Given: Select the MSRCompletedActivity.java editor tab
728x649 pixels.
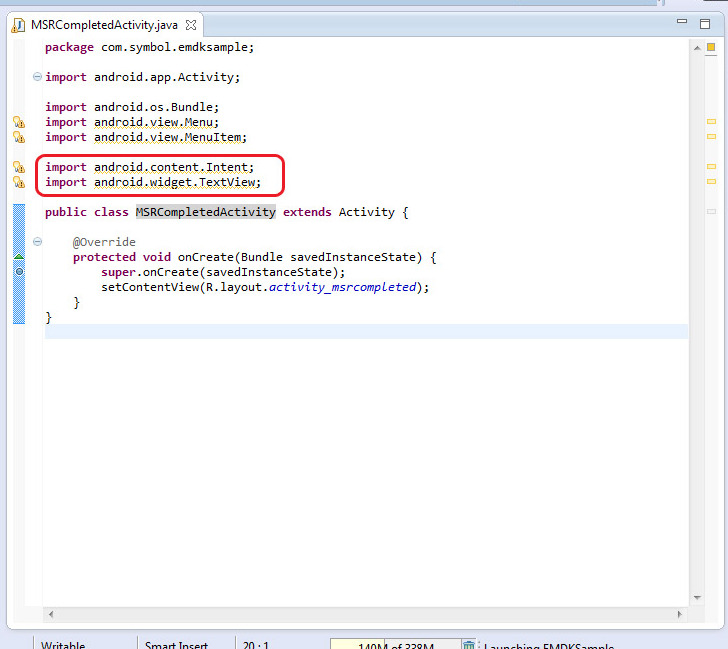Looking at the screenshot, I should point(96,24).
